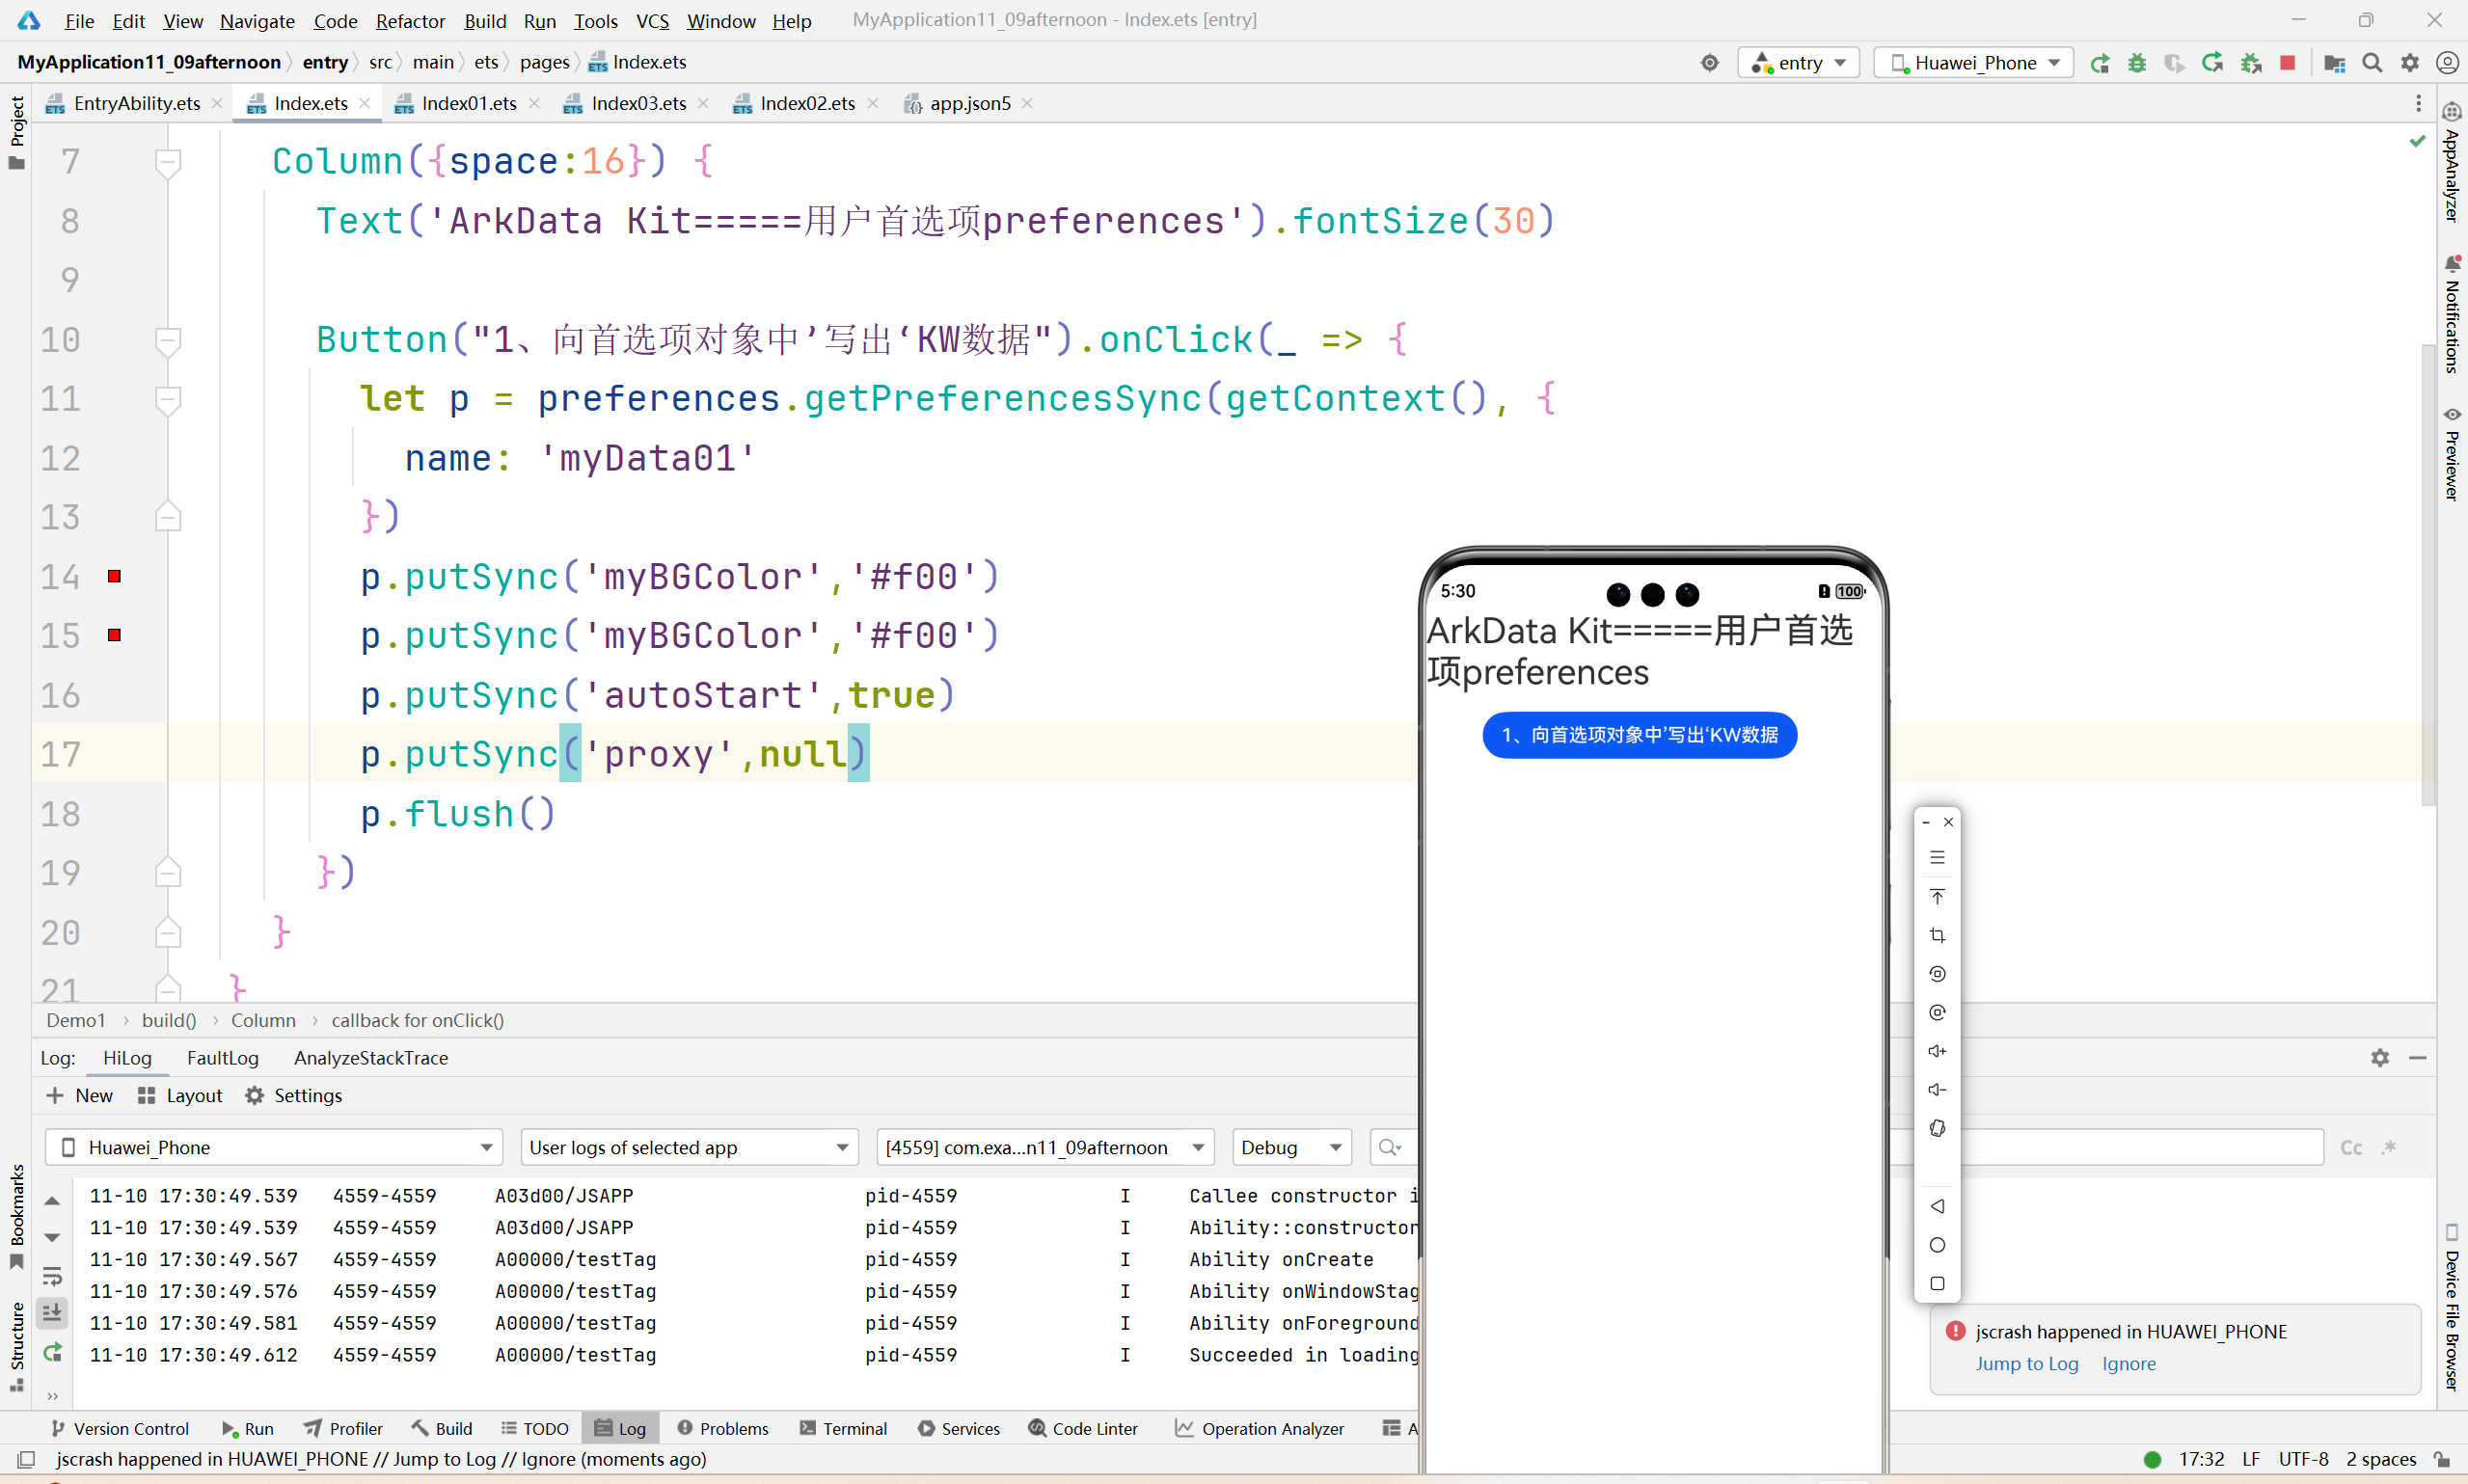This screenshot has height=1484, width=2468.
Task: Jump to previous log entry up arrow
Action: (x=53, y=1200)
